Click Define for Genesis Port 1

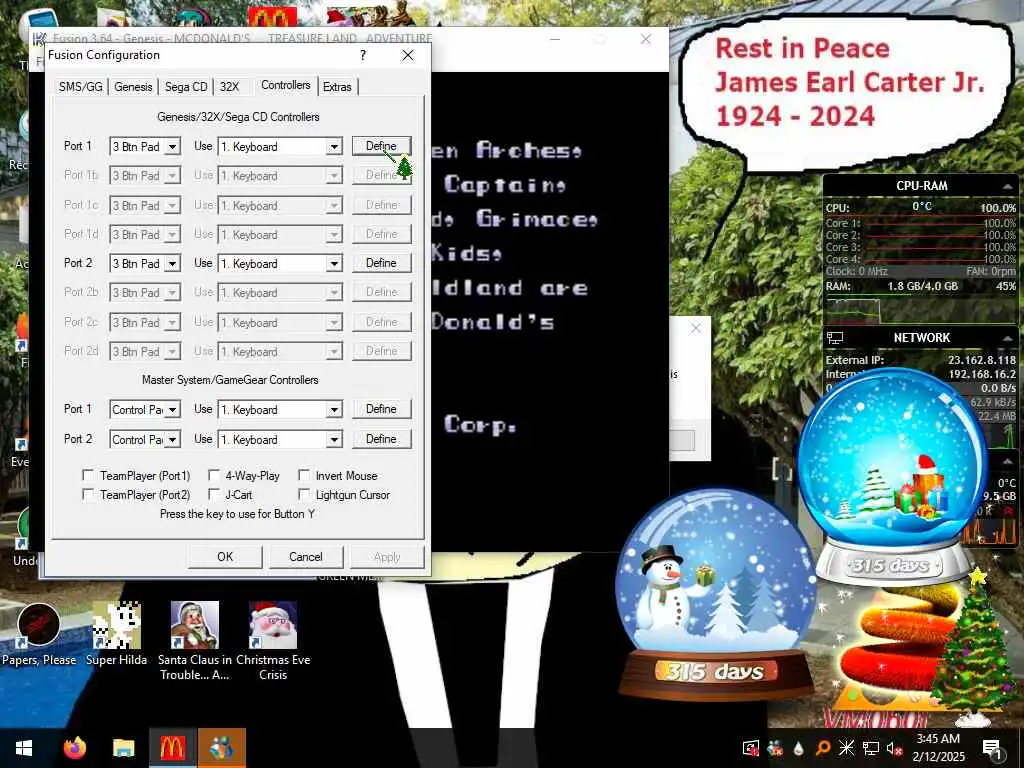click(381, 146)
